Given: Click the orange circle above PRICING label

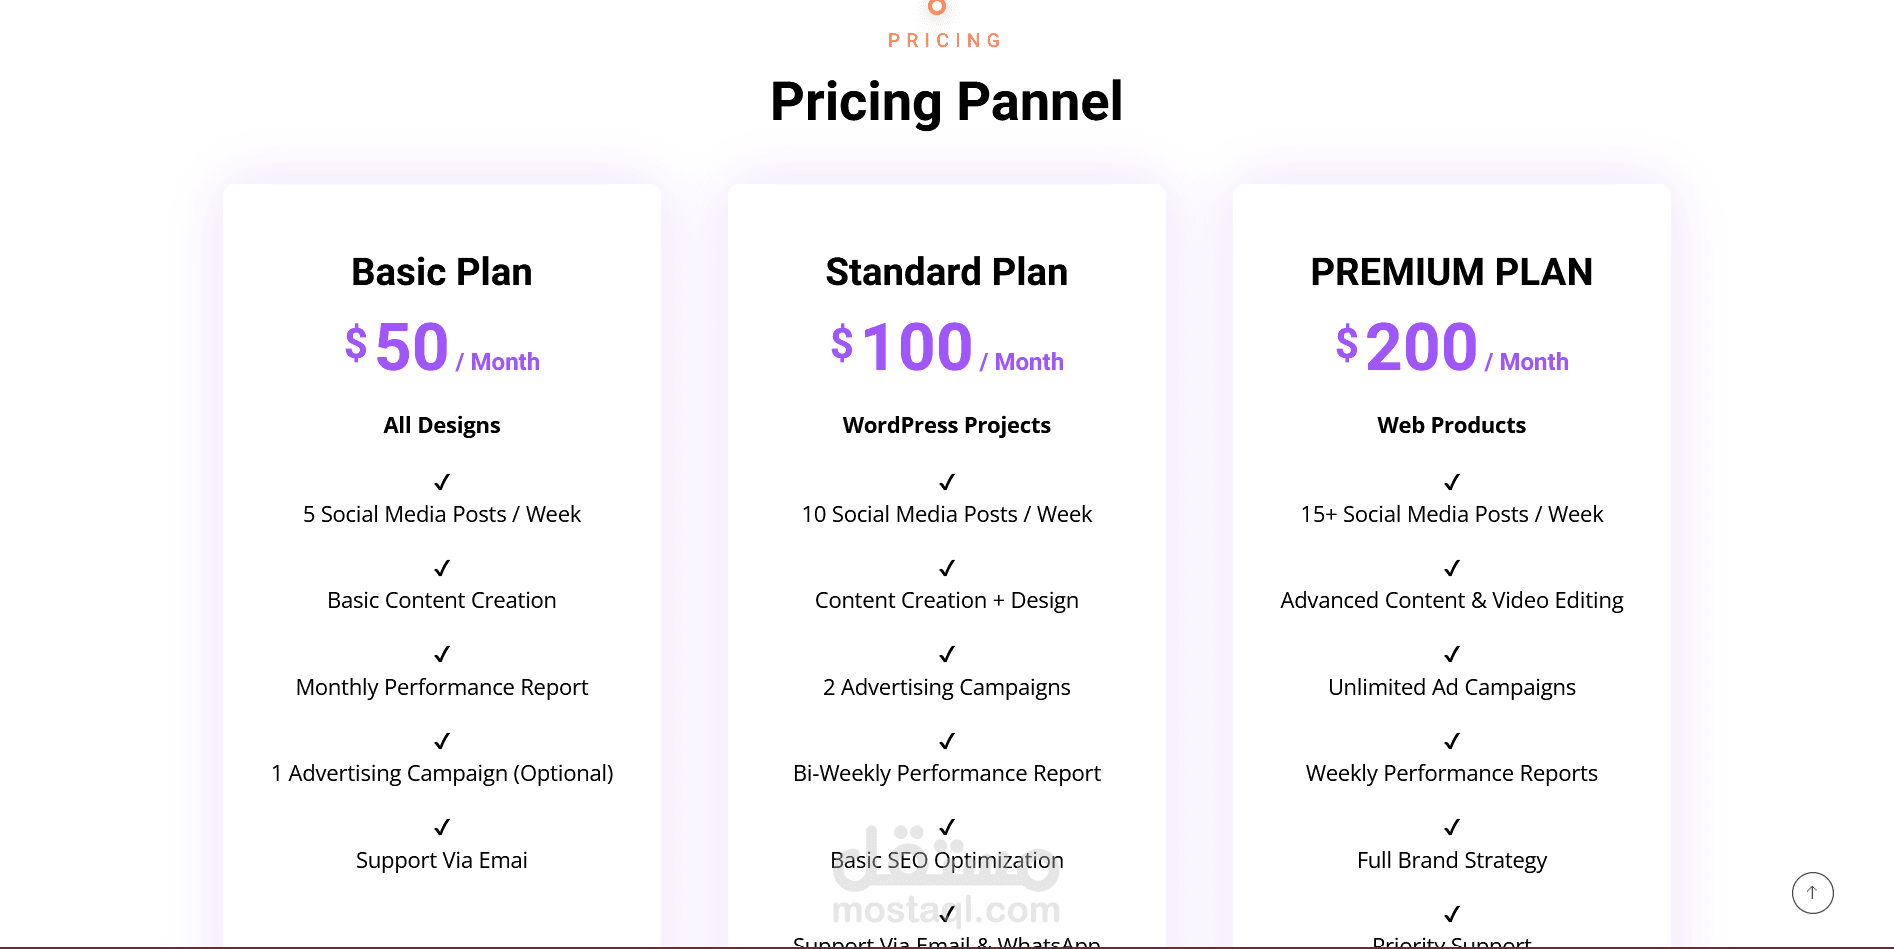Looking at the screenshot, I should [x=937, y=6].
